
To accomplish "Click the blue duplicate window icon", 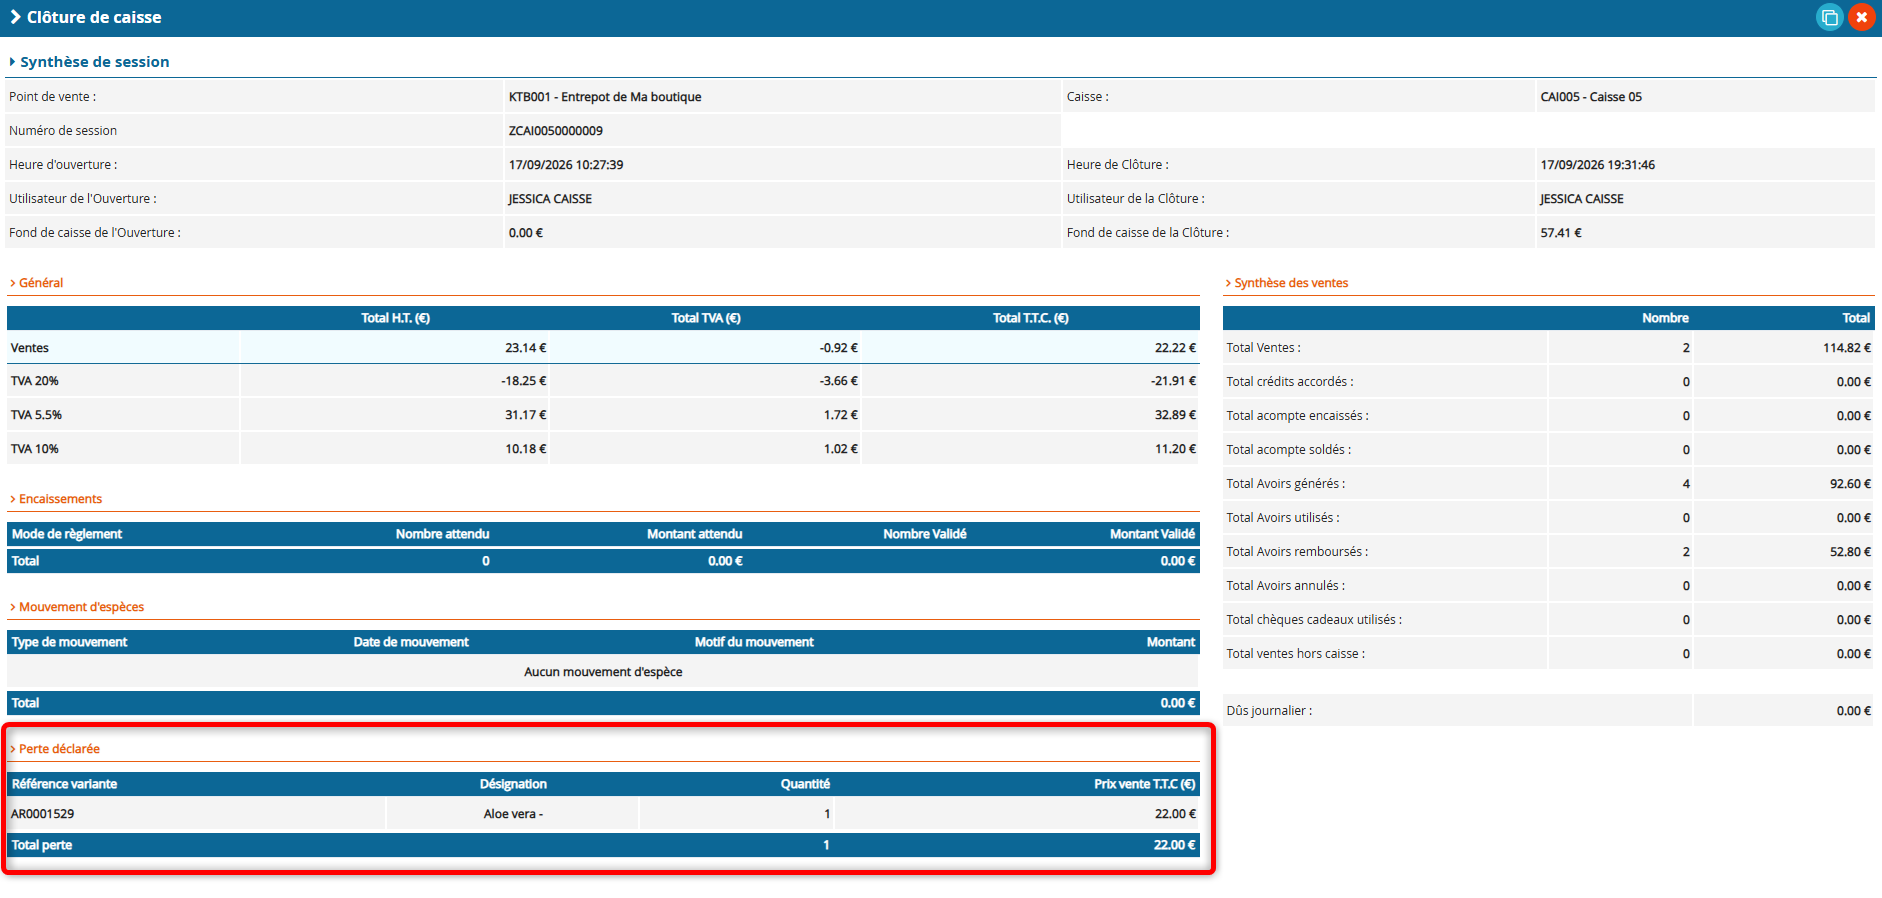I will pos(1829,17).
